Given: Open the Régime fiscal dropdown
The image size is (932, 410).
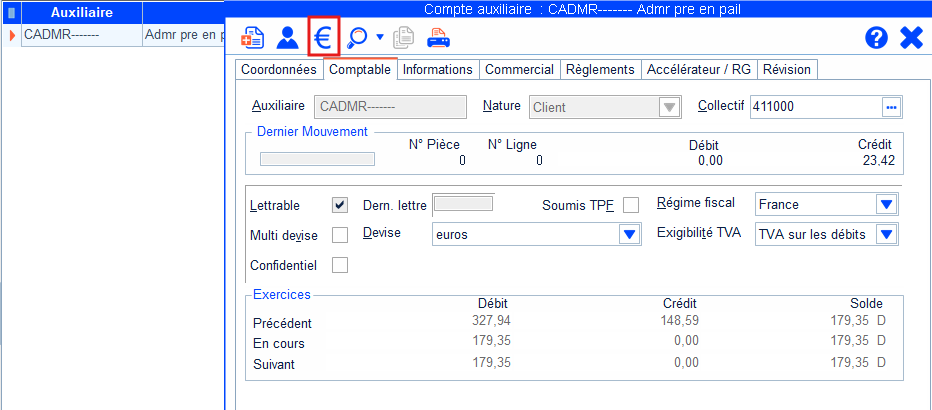Looking at the screenshot, I should tap(886, 204).
